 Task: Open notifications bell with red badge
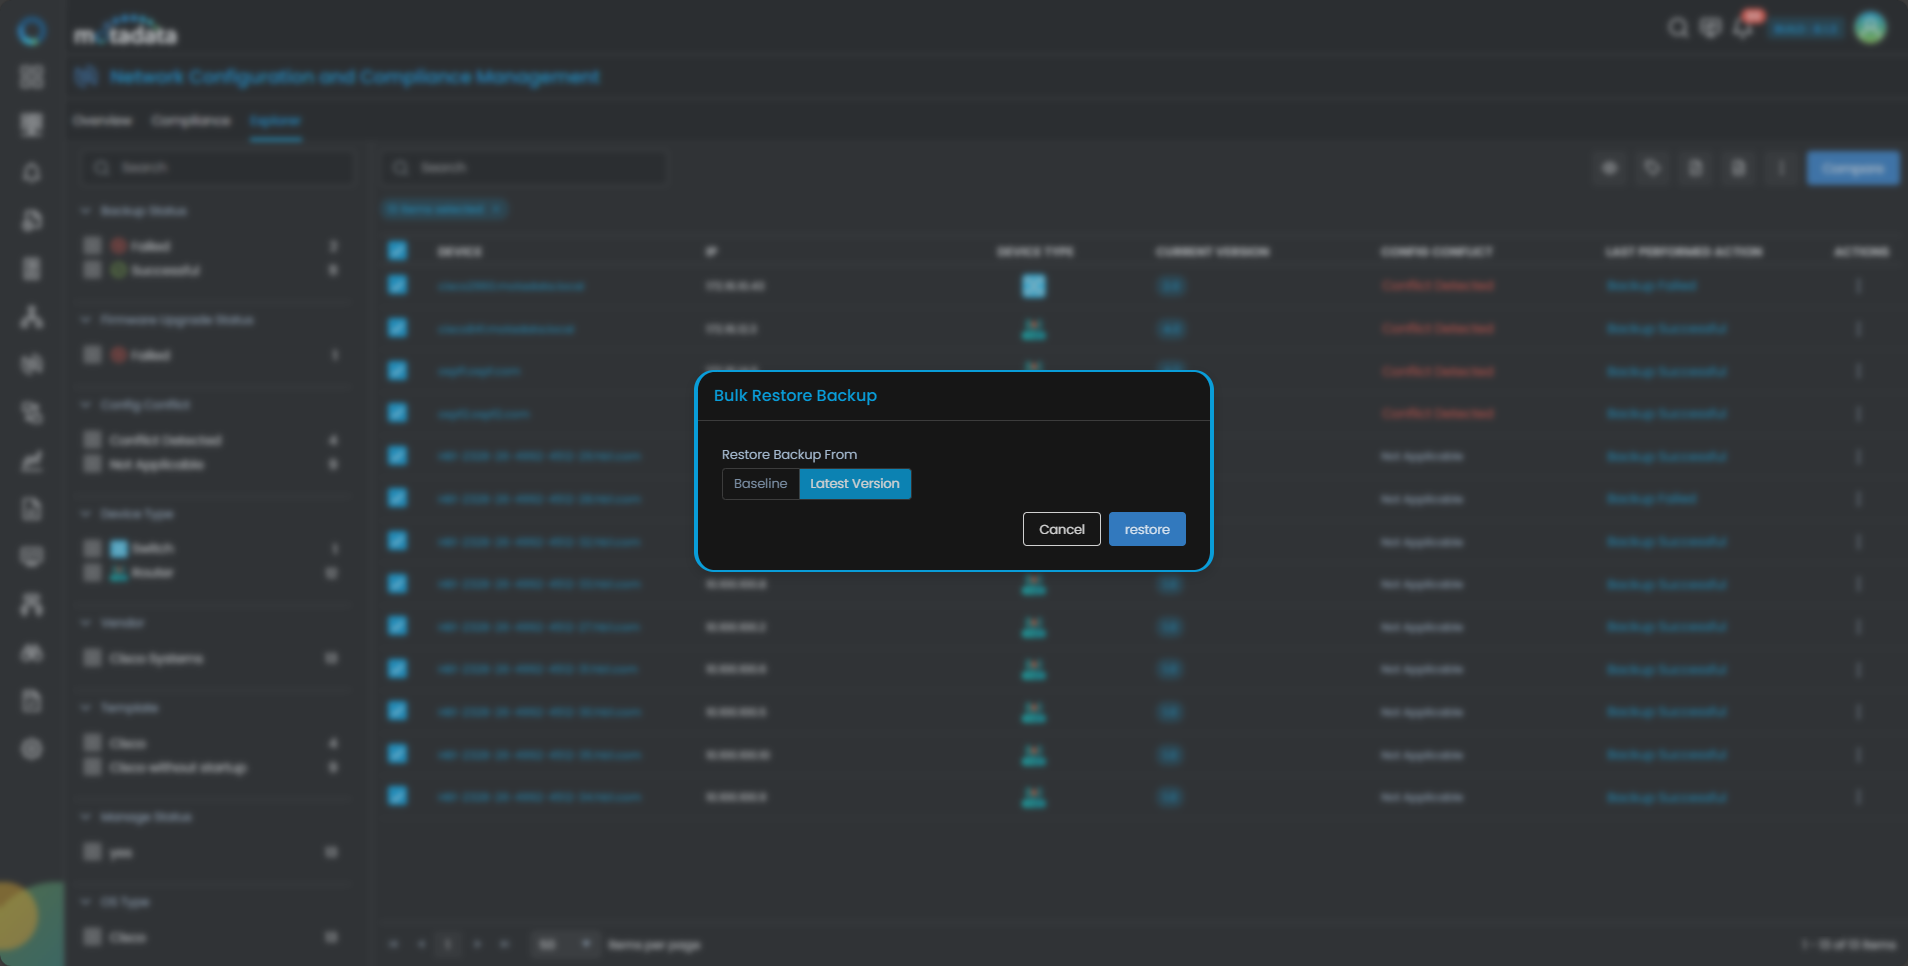(x=1743, y=28)
